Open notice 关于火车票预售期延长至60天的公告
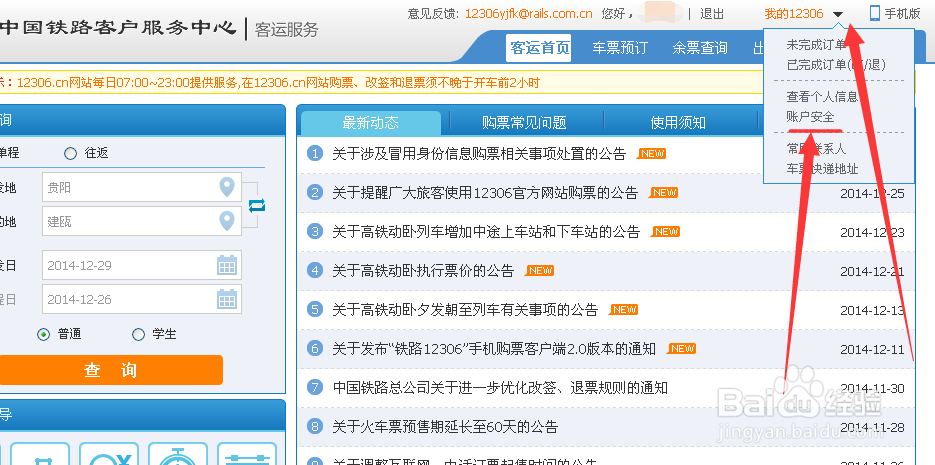The height and width of the screenshot is (465, 935). coord(445,427)
